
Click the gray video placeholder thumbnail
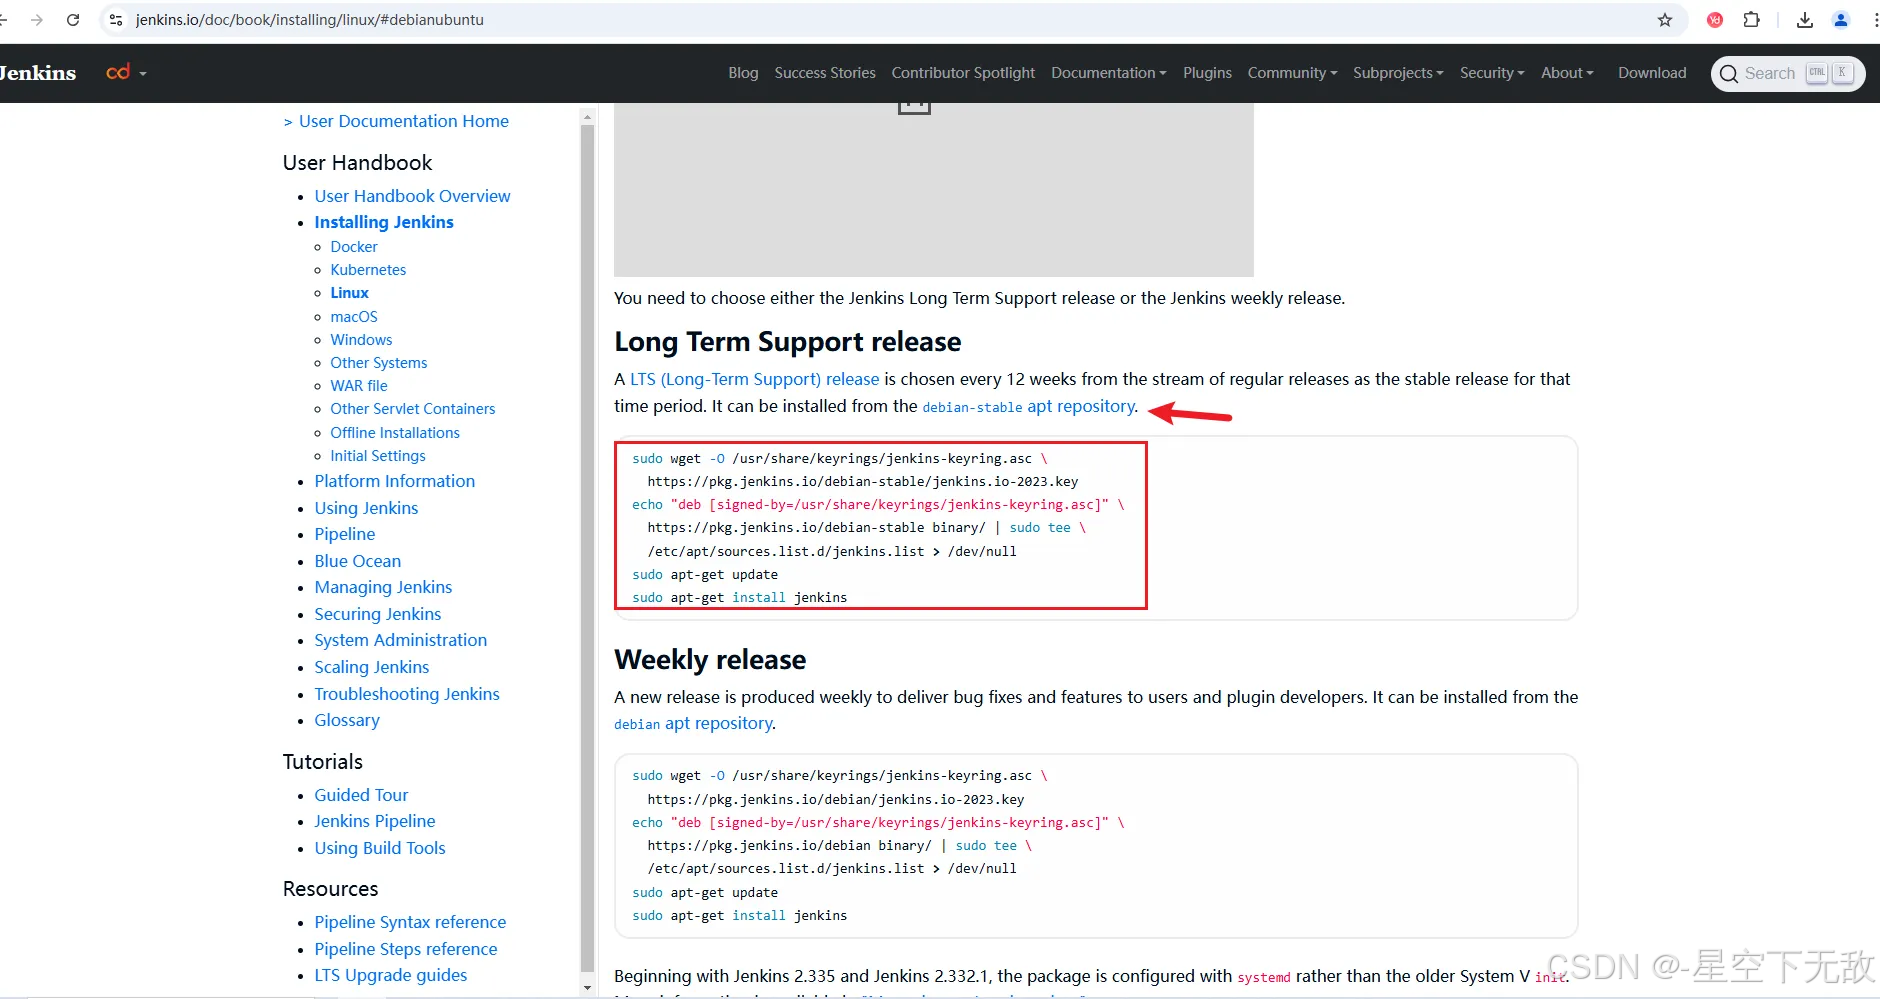[x=933, y=189]
